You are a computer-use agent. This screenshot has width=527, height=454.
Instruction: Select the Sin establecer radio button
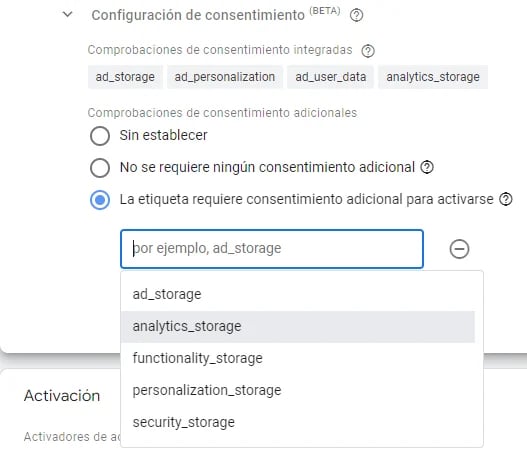coord(100,136)
